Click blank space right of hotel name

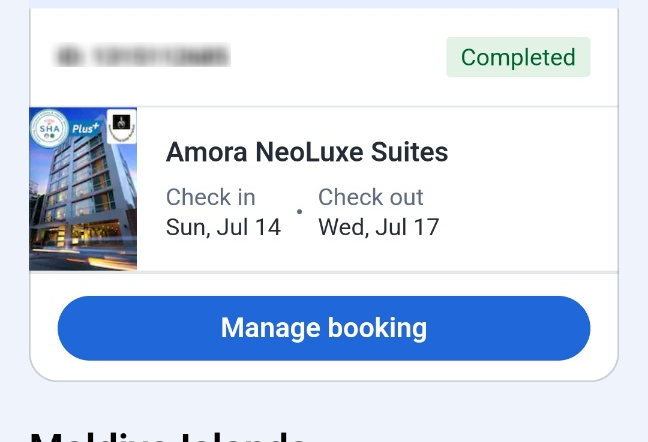tap(531, 152)
